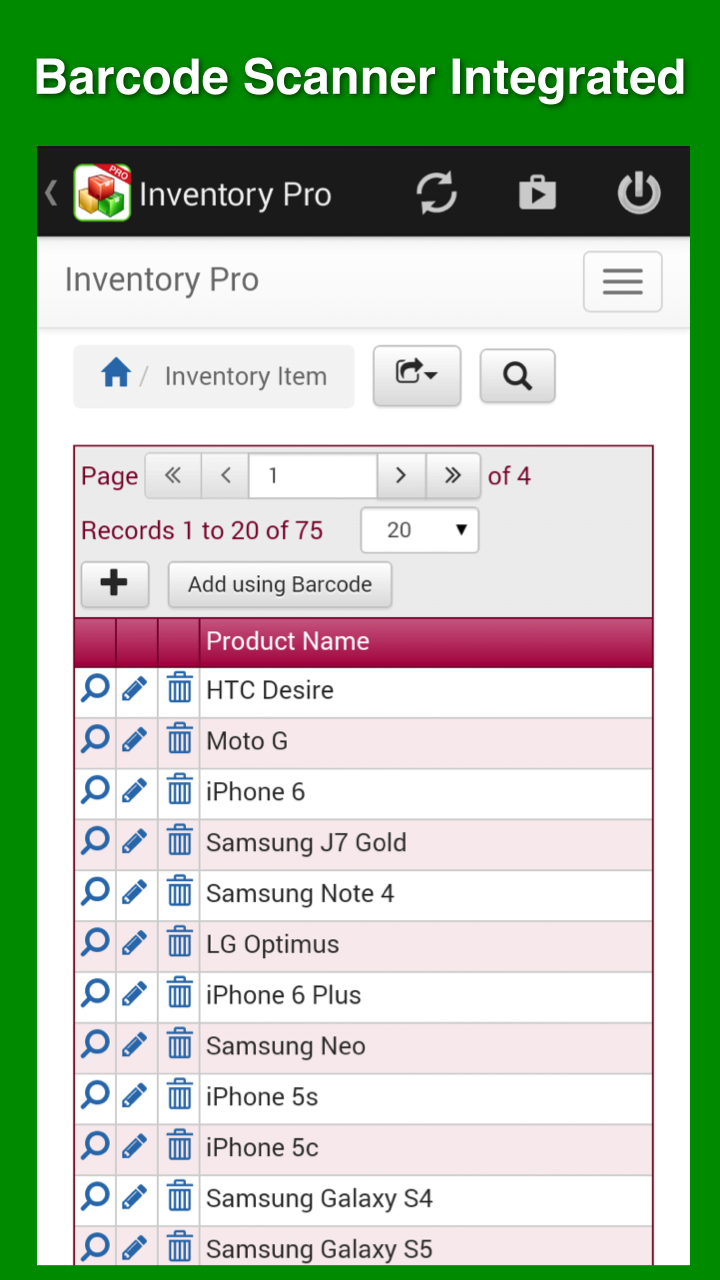Select the iPhone 5c product name
This screenshot has height=1280, width=720.
pyautogui.click(x=262, y=1148)
